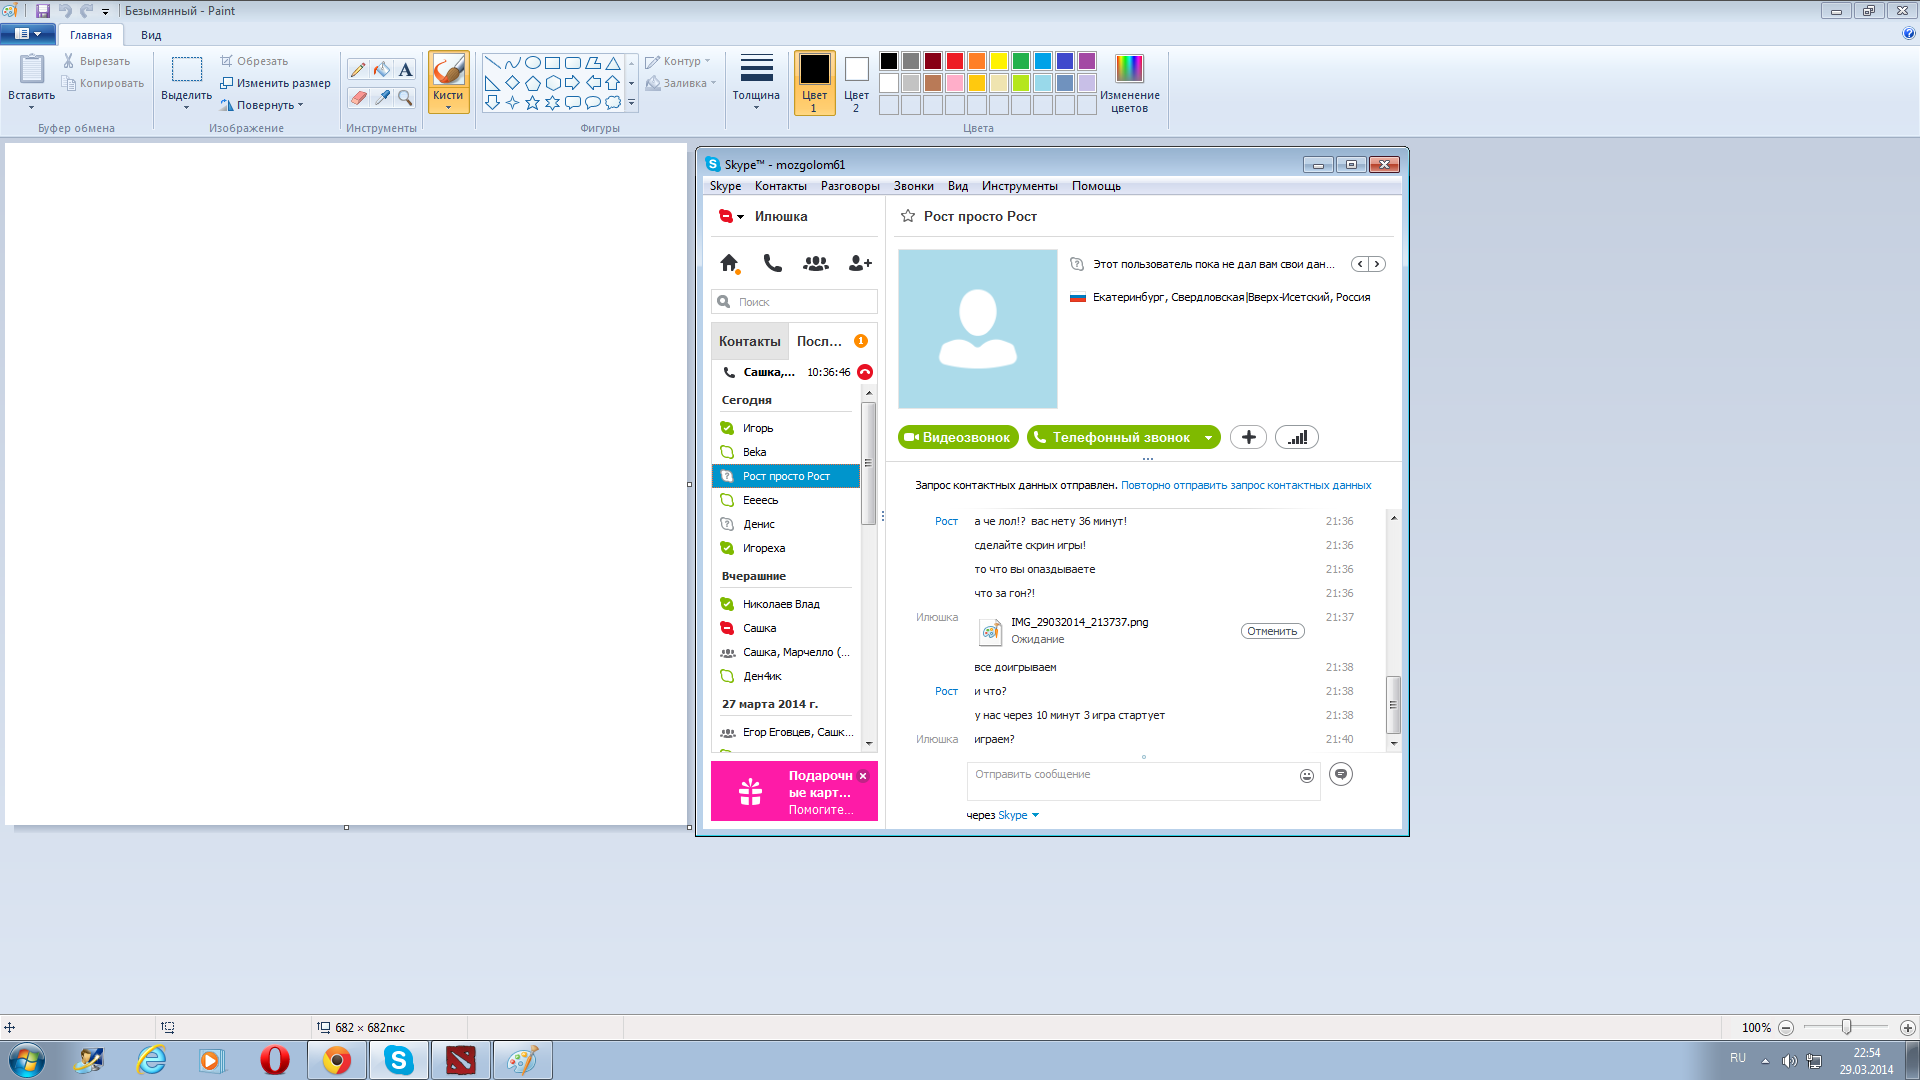Select the Fill with color bucket tool
The width and height of the screenshot is (1920, 1080).
tap(381, 70)
